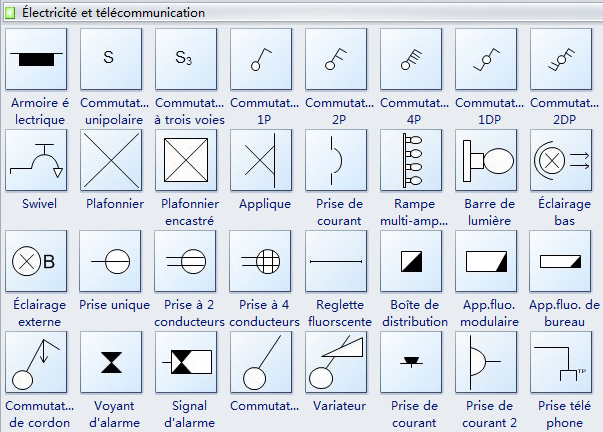Viewport: 603px width, 432px height.
Task: Select the Boîte de distribution symbol
Action: (x=410, y=261)
